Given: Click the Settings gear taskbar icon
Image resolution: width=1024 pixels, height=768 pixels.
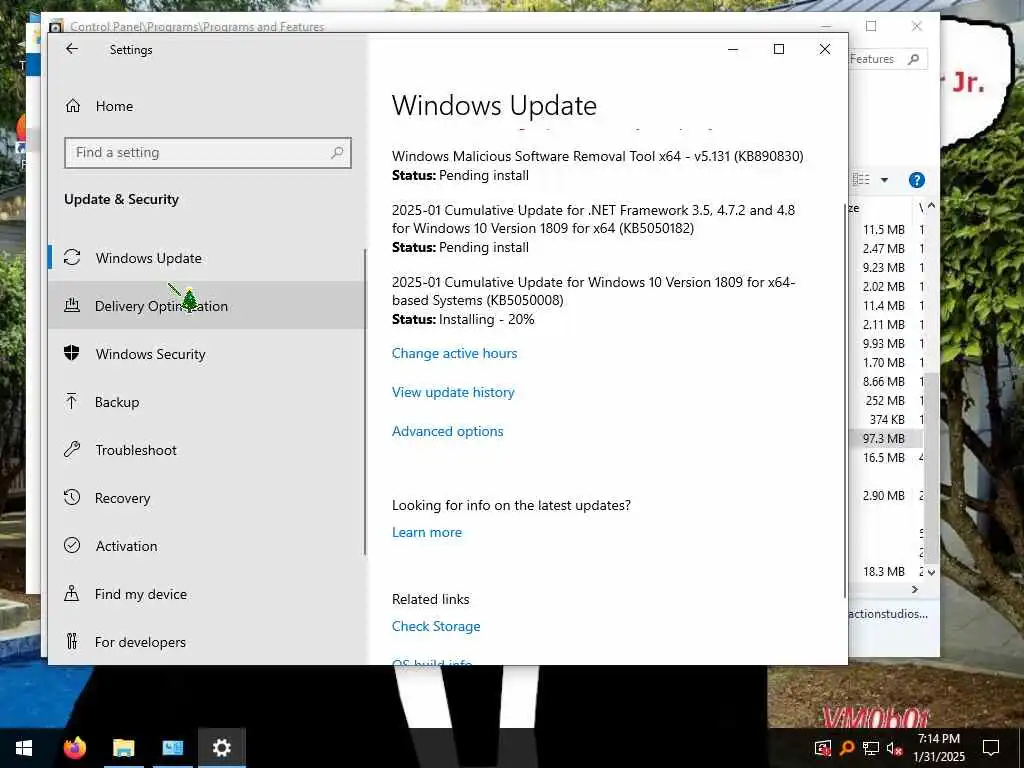Looking at the screenshot, I should (222, 748).
